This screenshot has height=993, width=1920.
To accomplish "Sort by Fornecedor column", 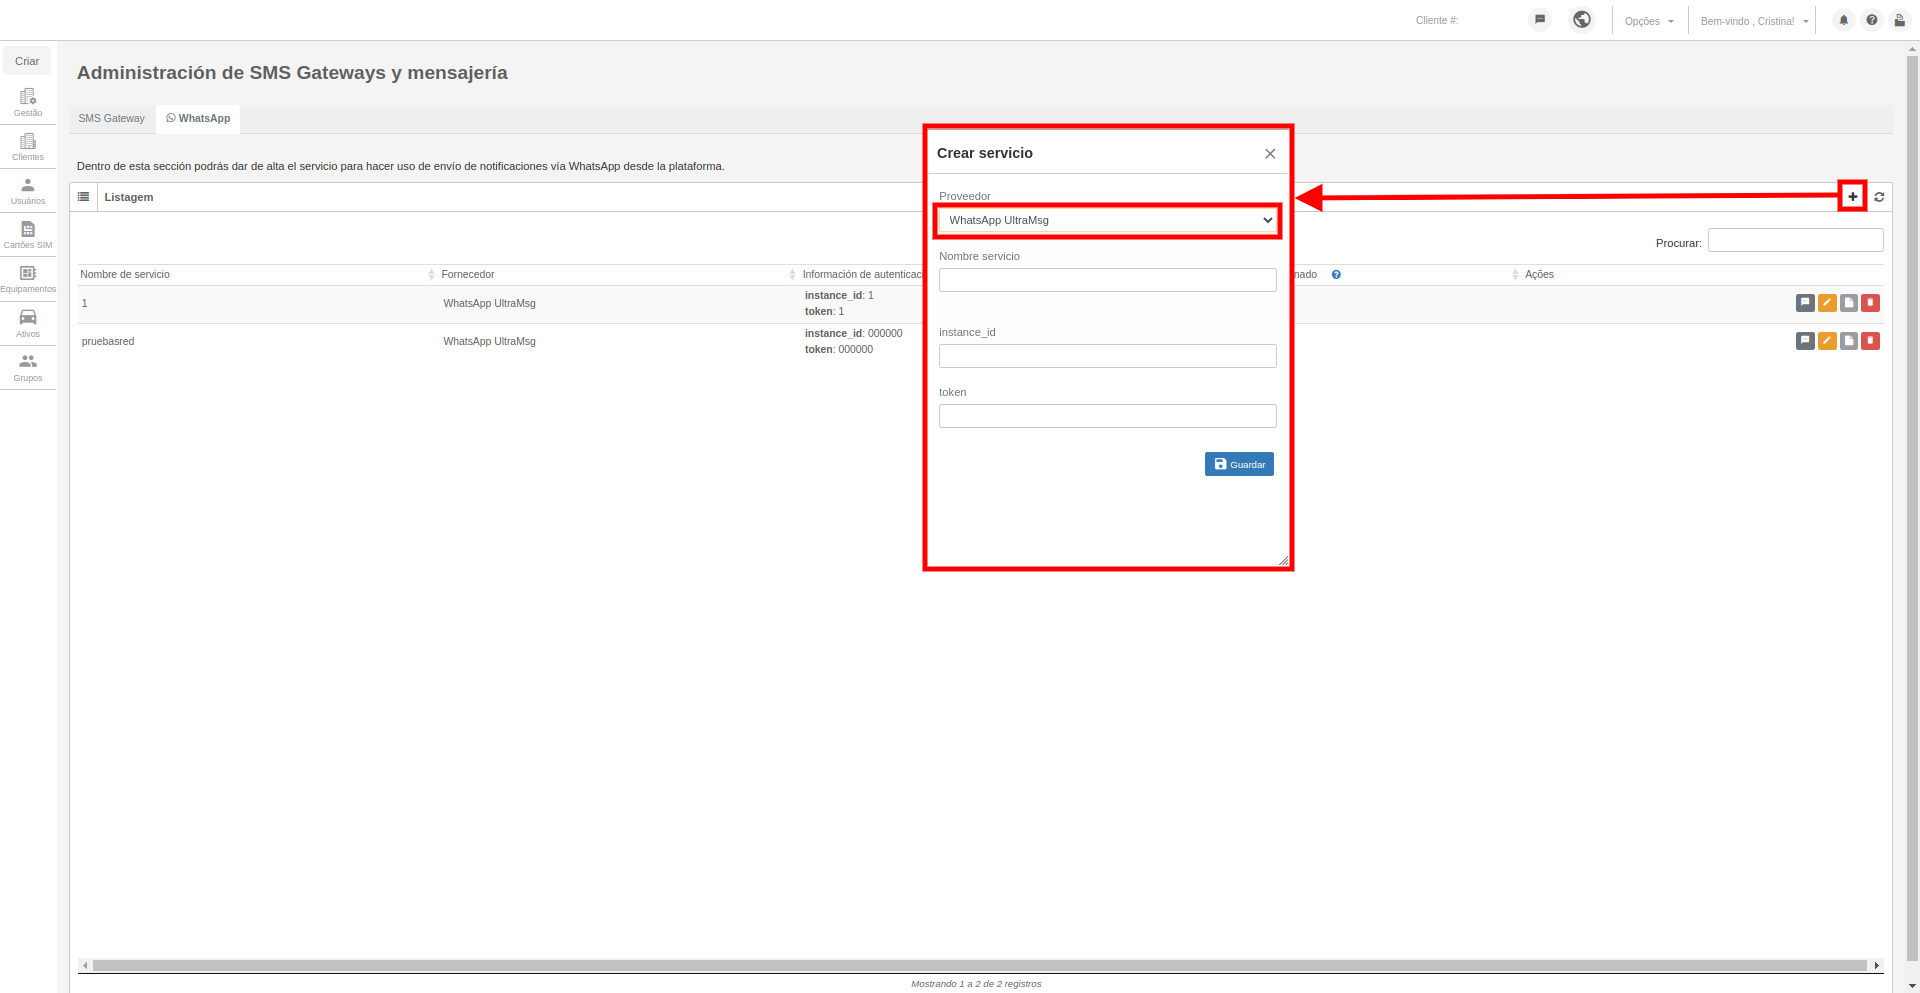I will (618, 274).
